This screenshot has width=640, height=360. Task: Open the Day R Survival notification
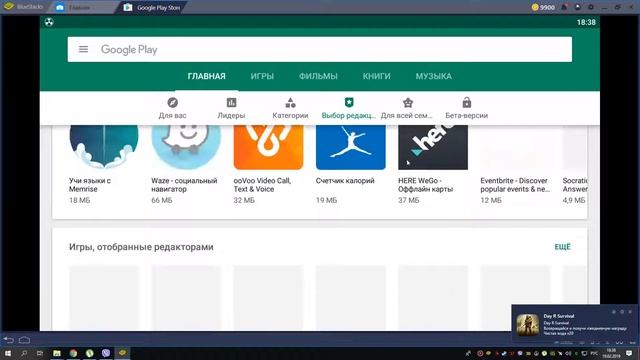tap(575, 325)
